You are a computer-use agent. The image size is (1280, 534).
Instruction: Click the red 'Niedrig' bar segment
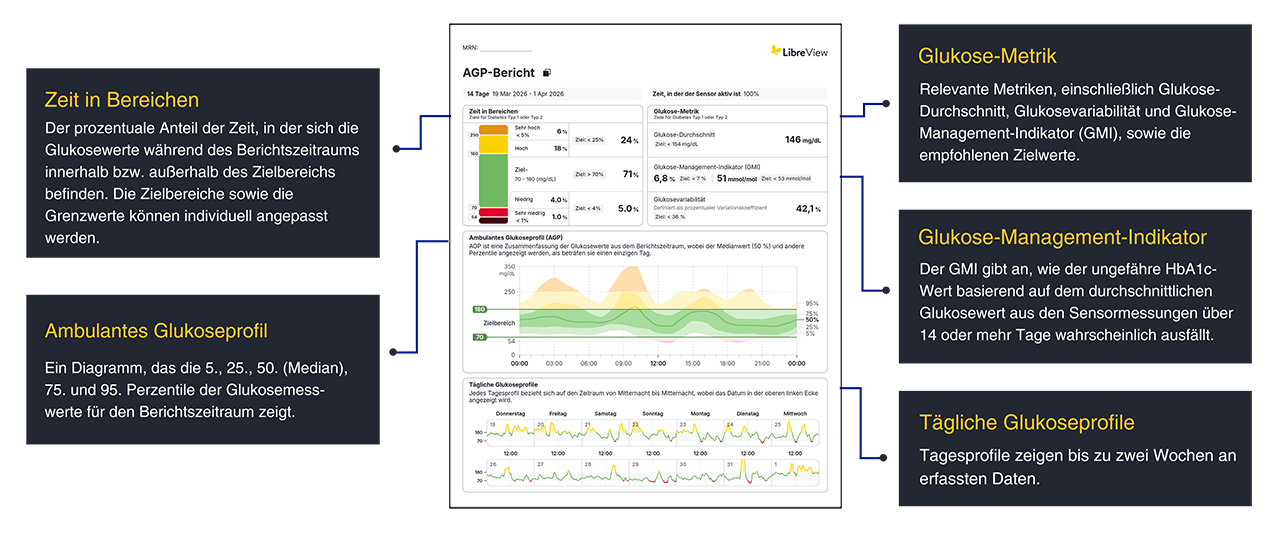coord(493,212)
